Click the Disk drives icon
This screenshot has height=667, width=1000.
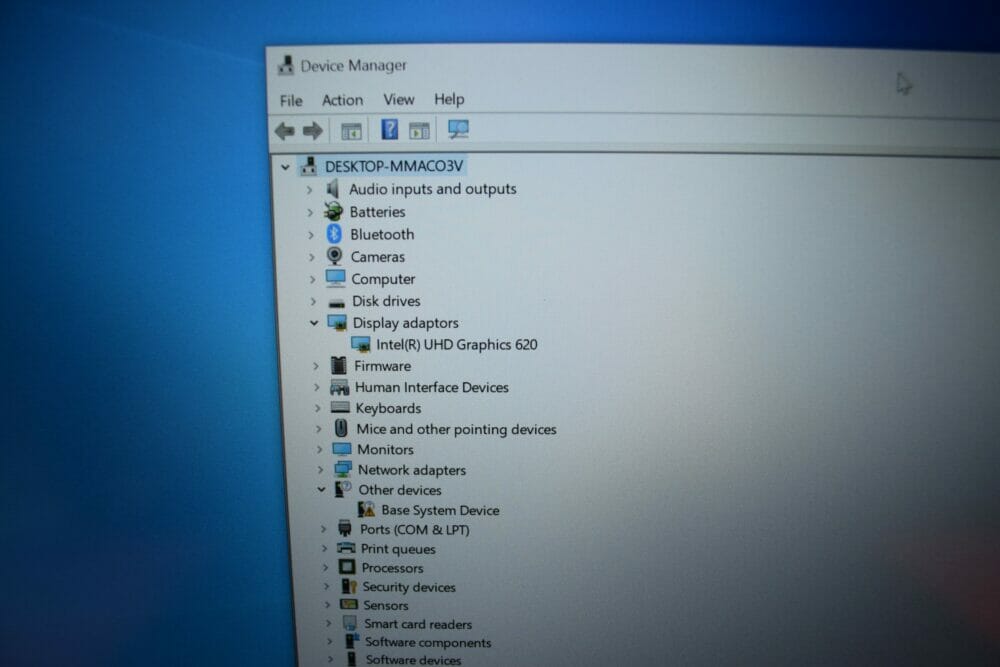coord(337,303)
